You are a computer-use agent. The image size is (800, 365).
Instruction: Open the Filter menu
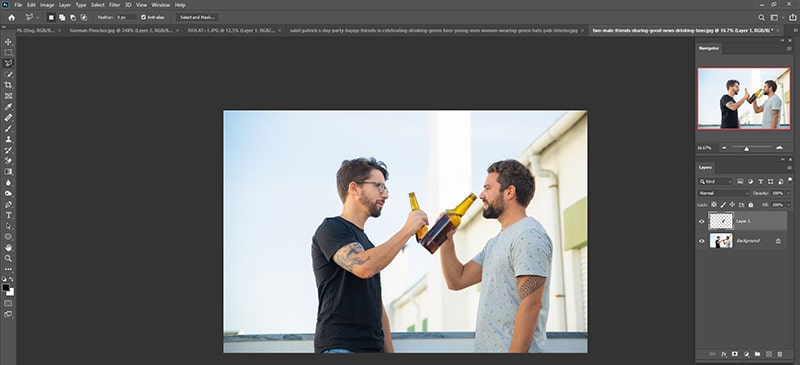pyautogui.click(x=114, y=5)
